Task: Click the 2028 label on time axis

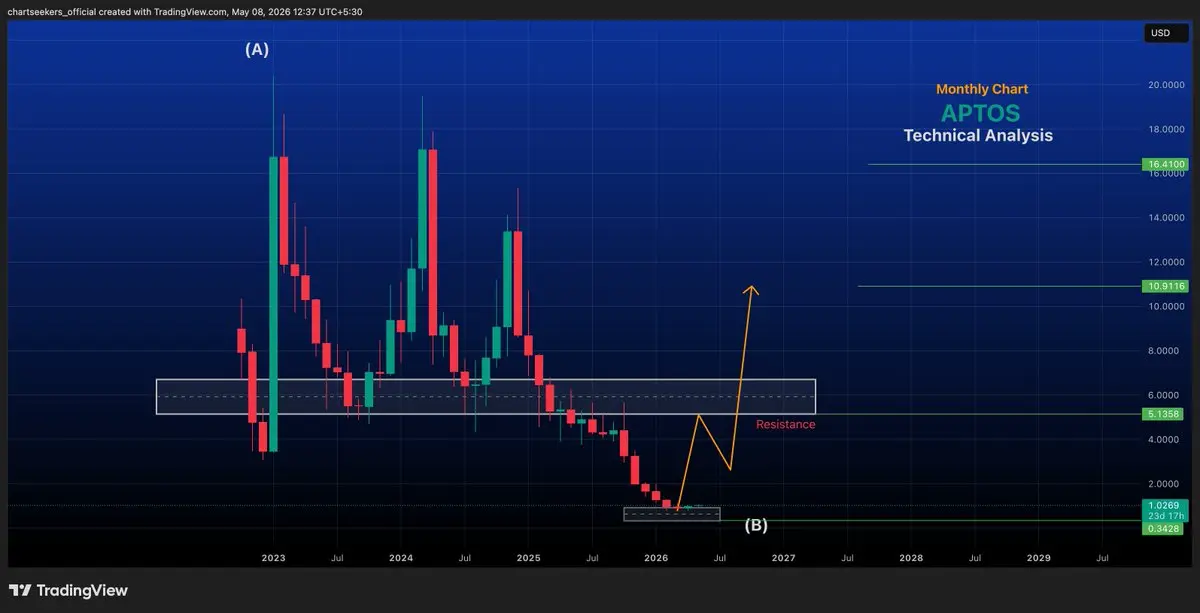Action: point(911,557)
